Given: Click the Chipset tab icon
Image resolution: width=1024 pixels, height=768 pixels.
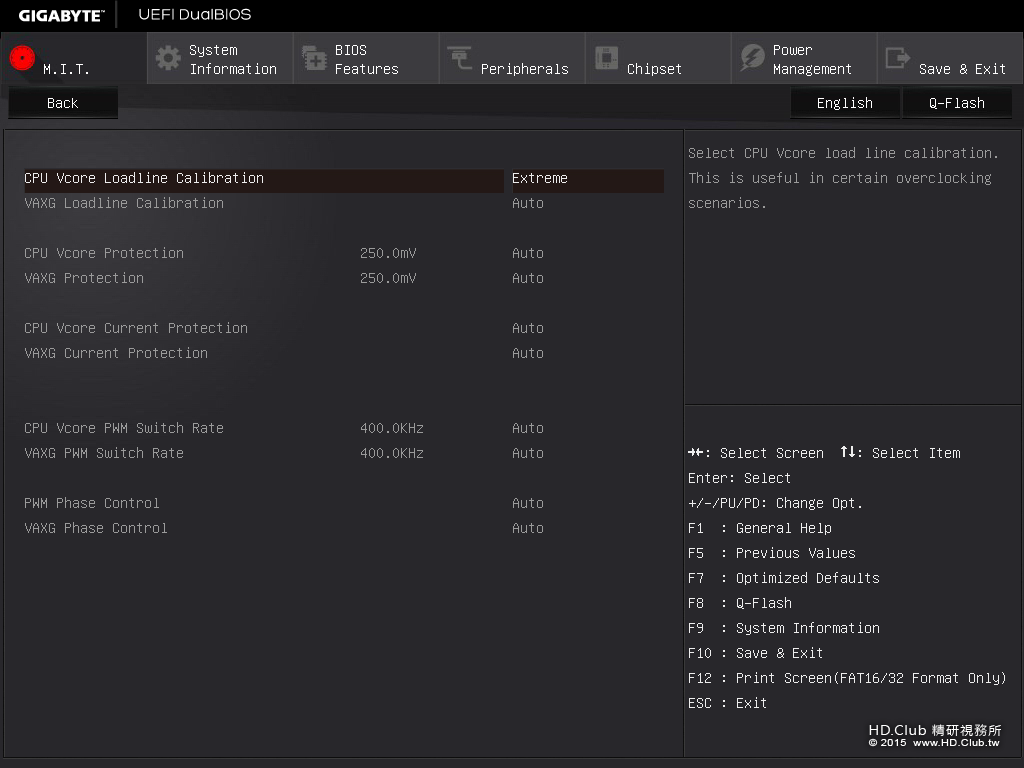Looking at the screenshot, I should pyautogui.click(x=606, y=58).
